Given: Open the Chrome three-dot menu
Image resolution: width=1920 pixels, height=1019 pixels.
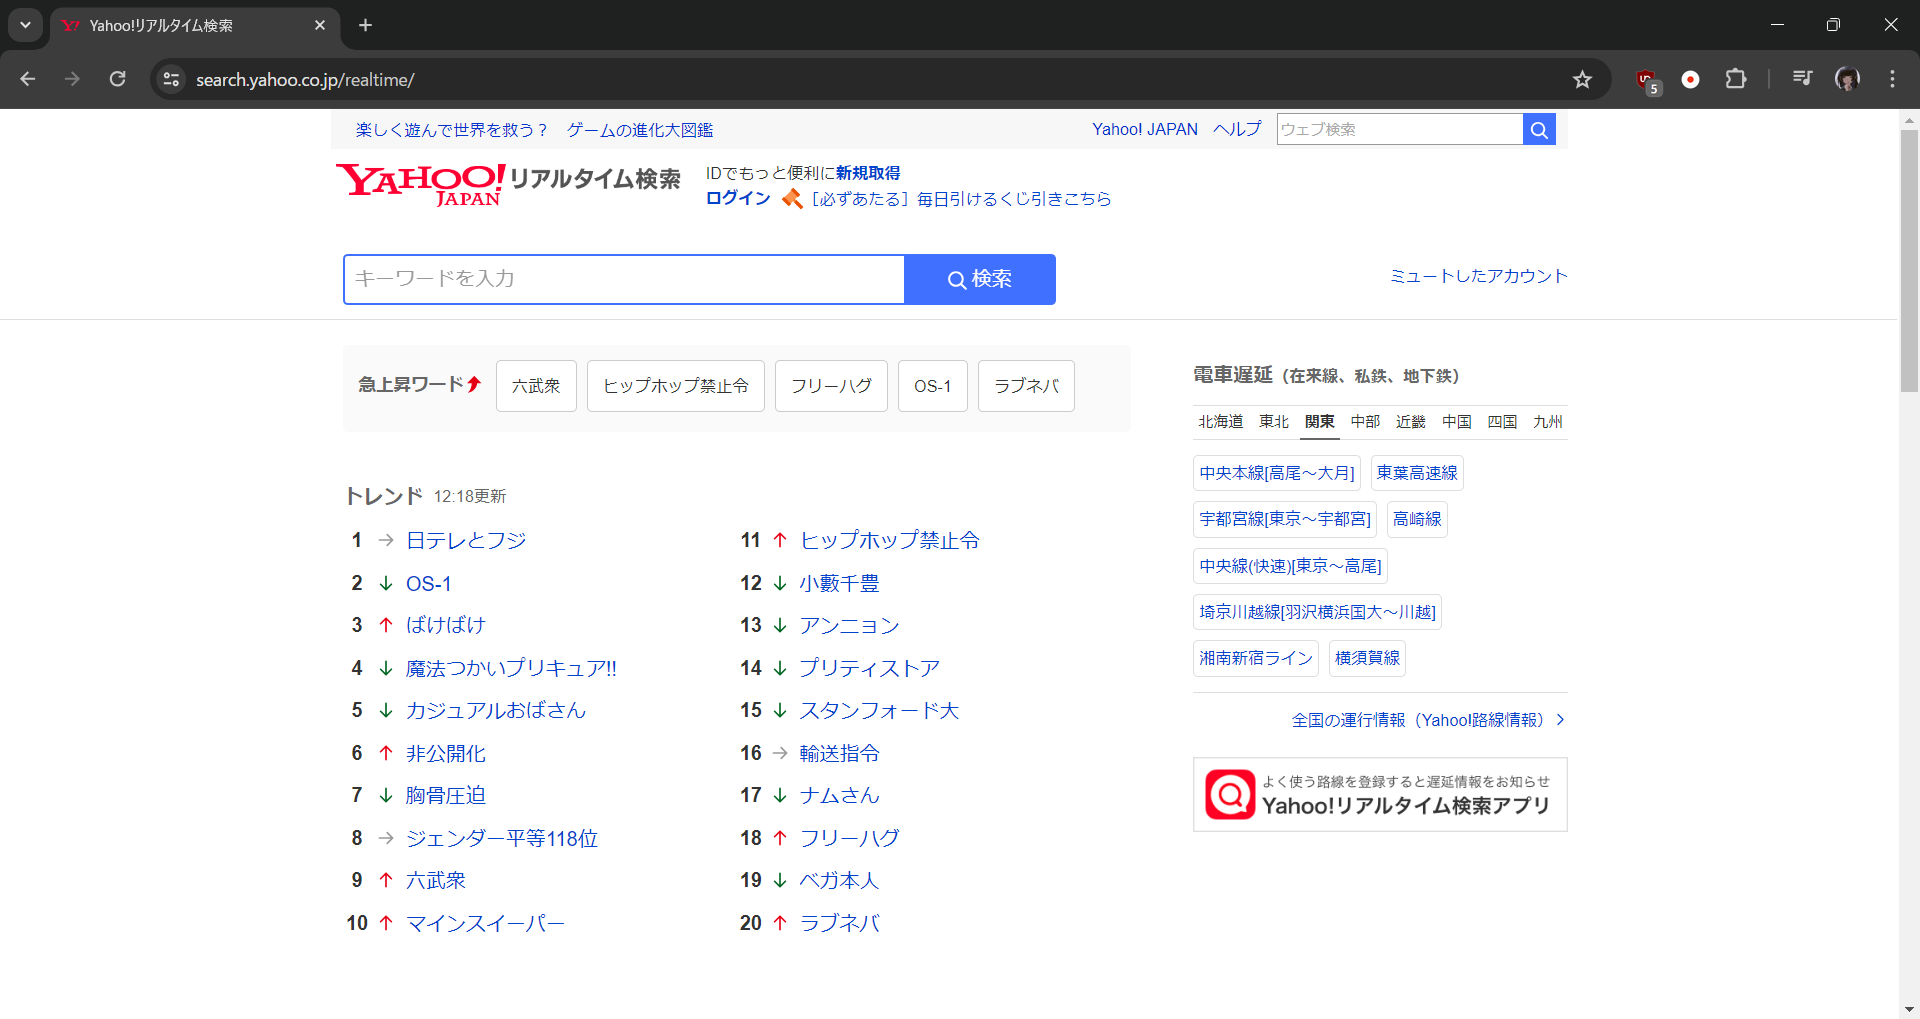Looking at the screenshot, I should 1892,79.
